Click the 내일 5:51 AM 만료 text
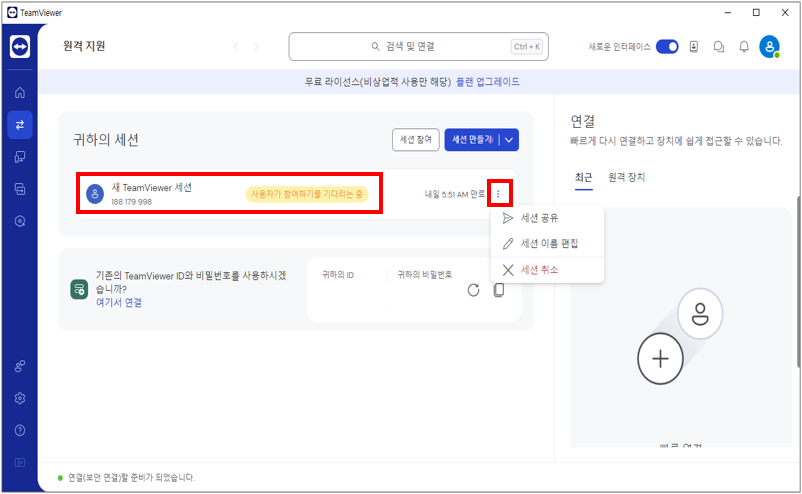 [455, 194]
